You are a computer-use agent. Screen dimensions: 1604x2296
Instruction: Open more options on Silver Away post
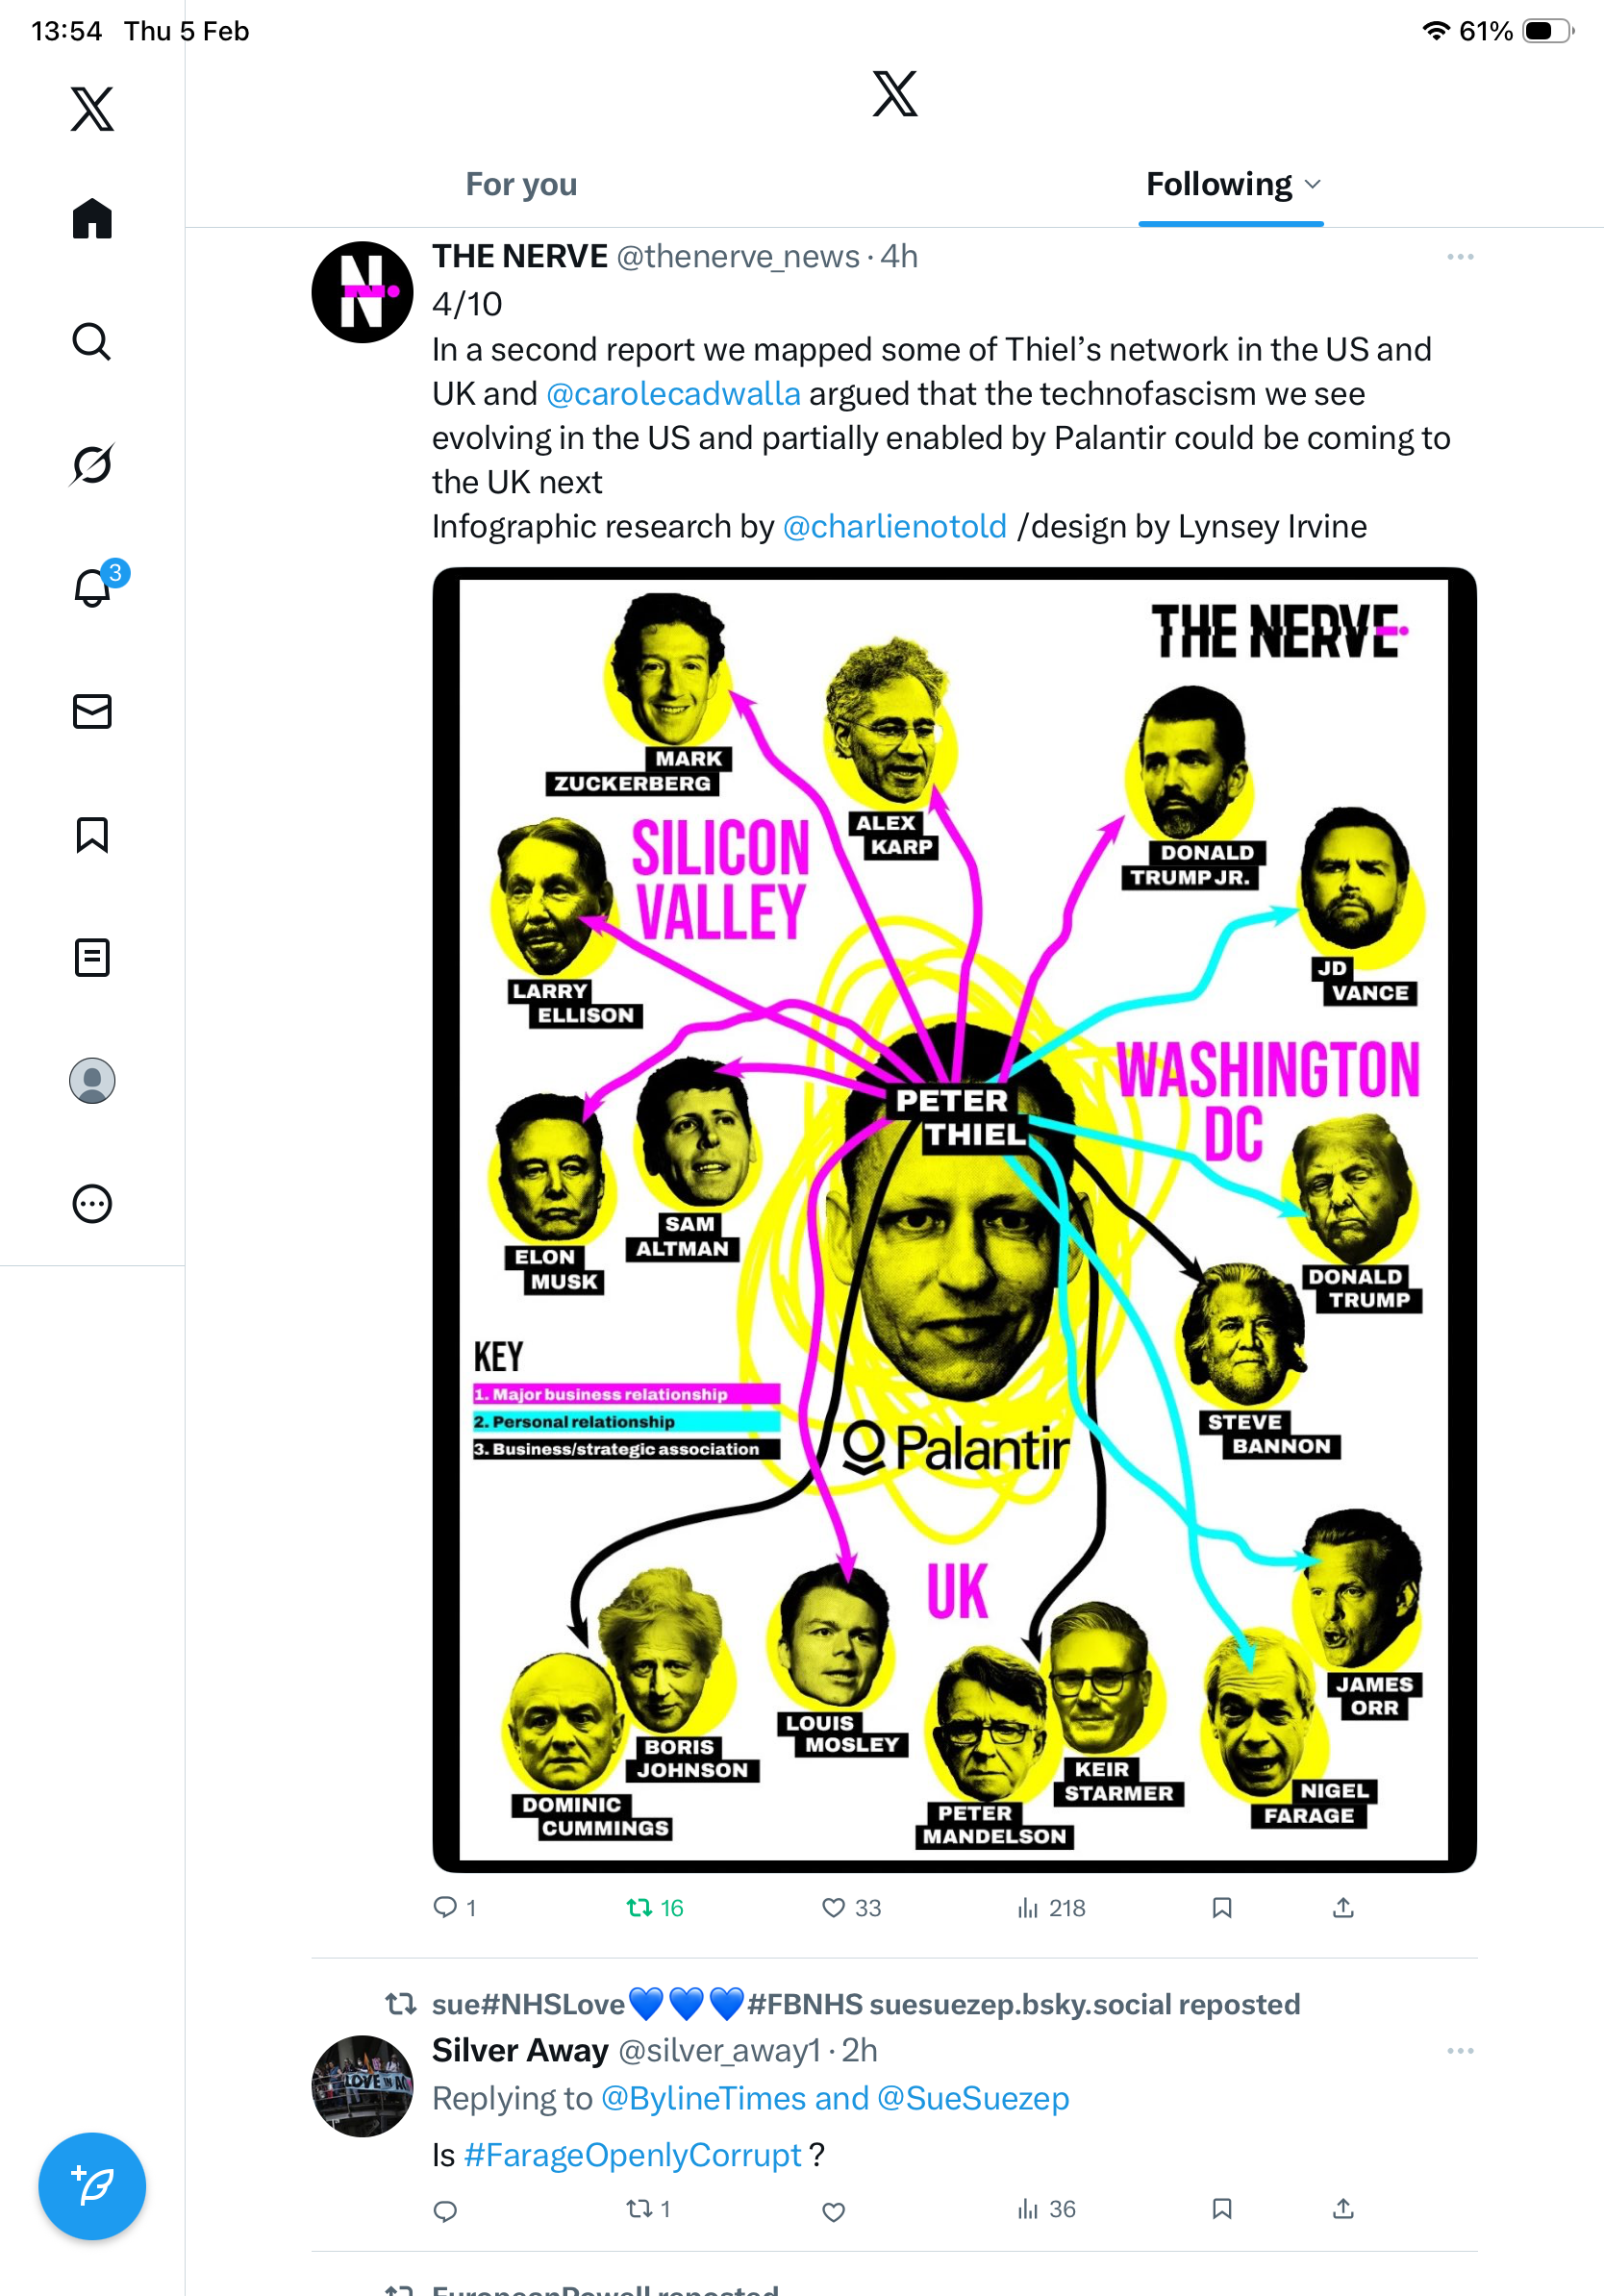1460,2051
